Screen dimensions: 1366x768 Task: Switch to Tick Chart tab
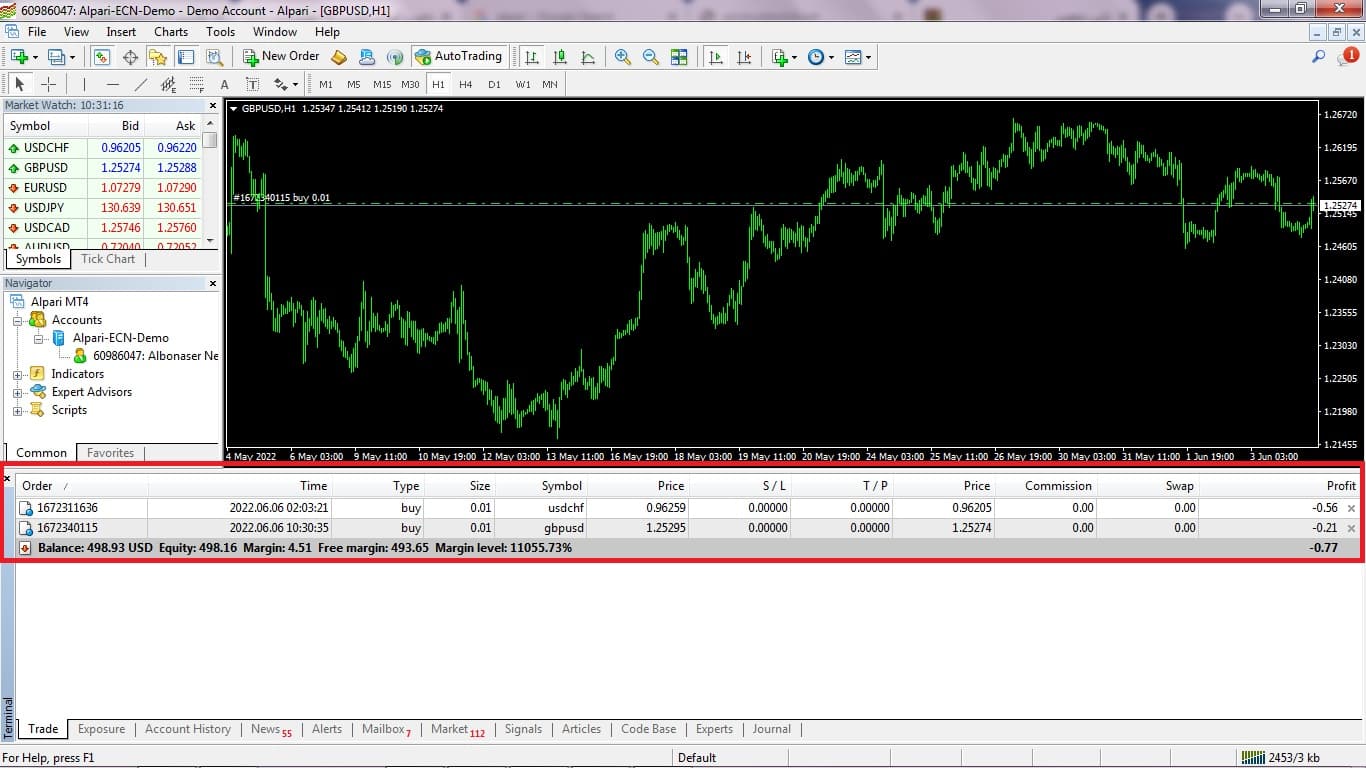(108, 259)
